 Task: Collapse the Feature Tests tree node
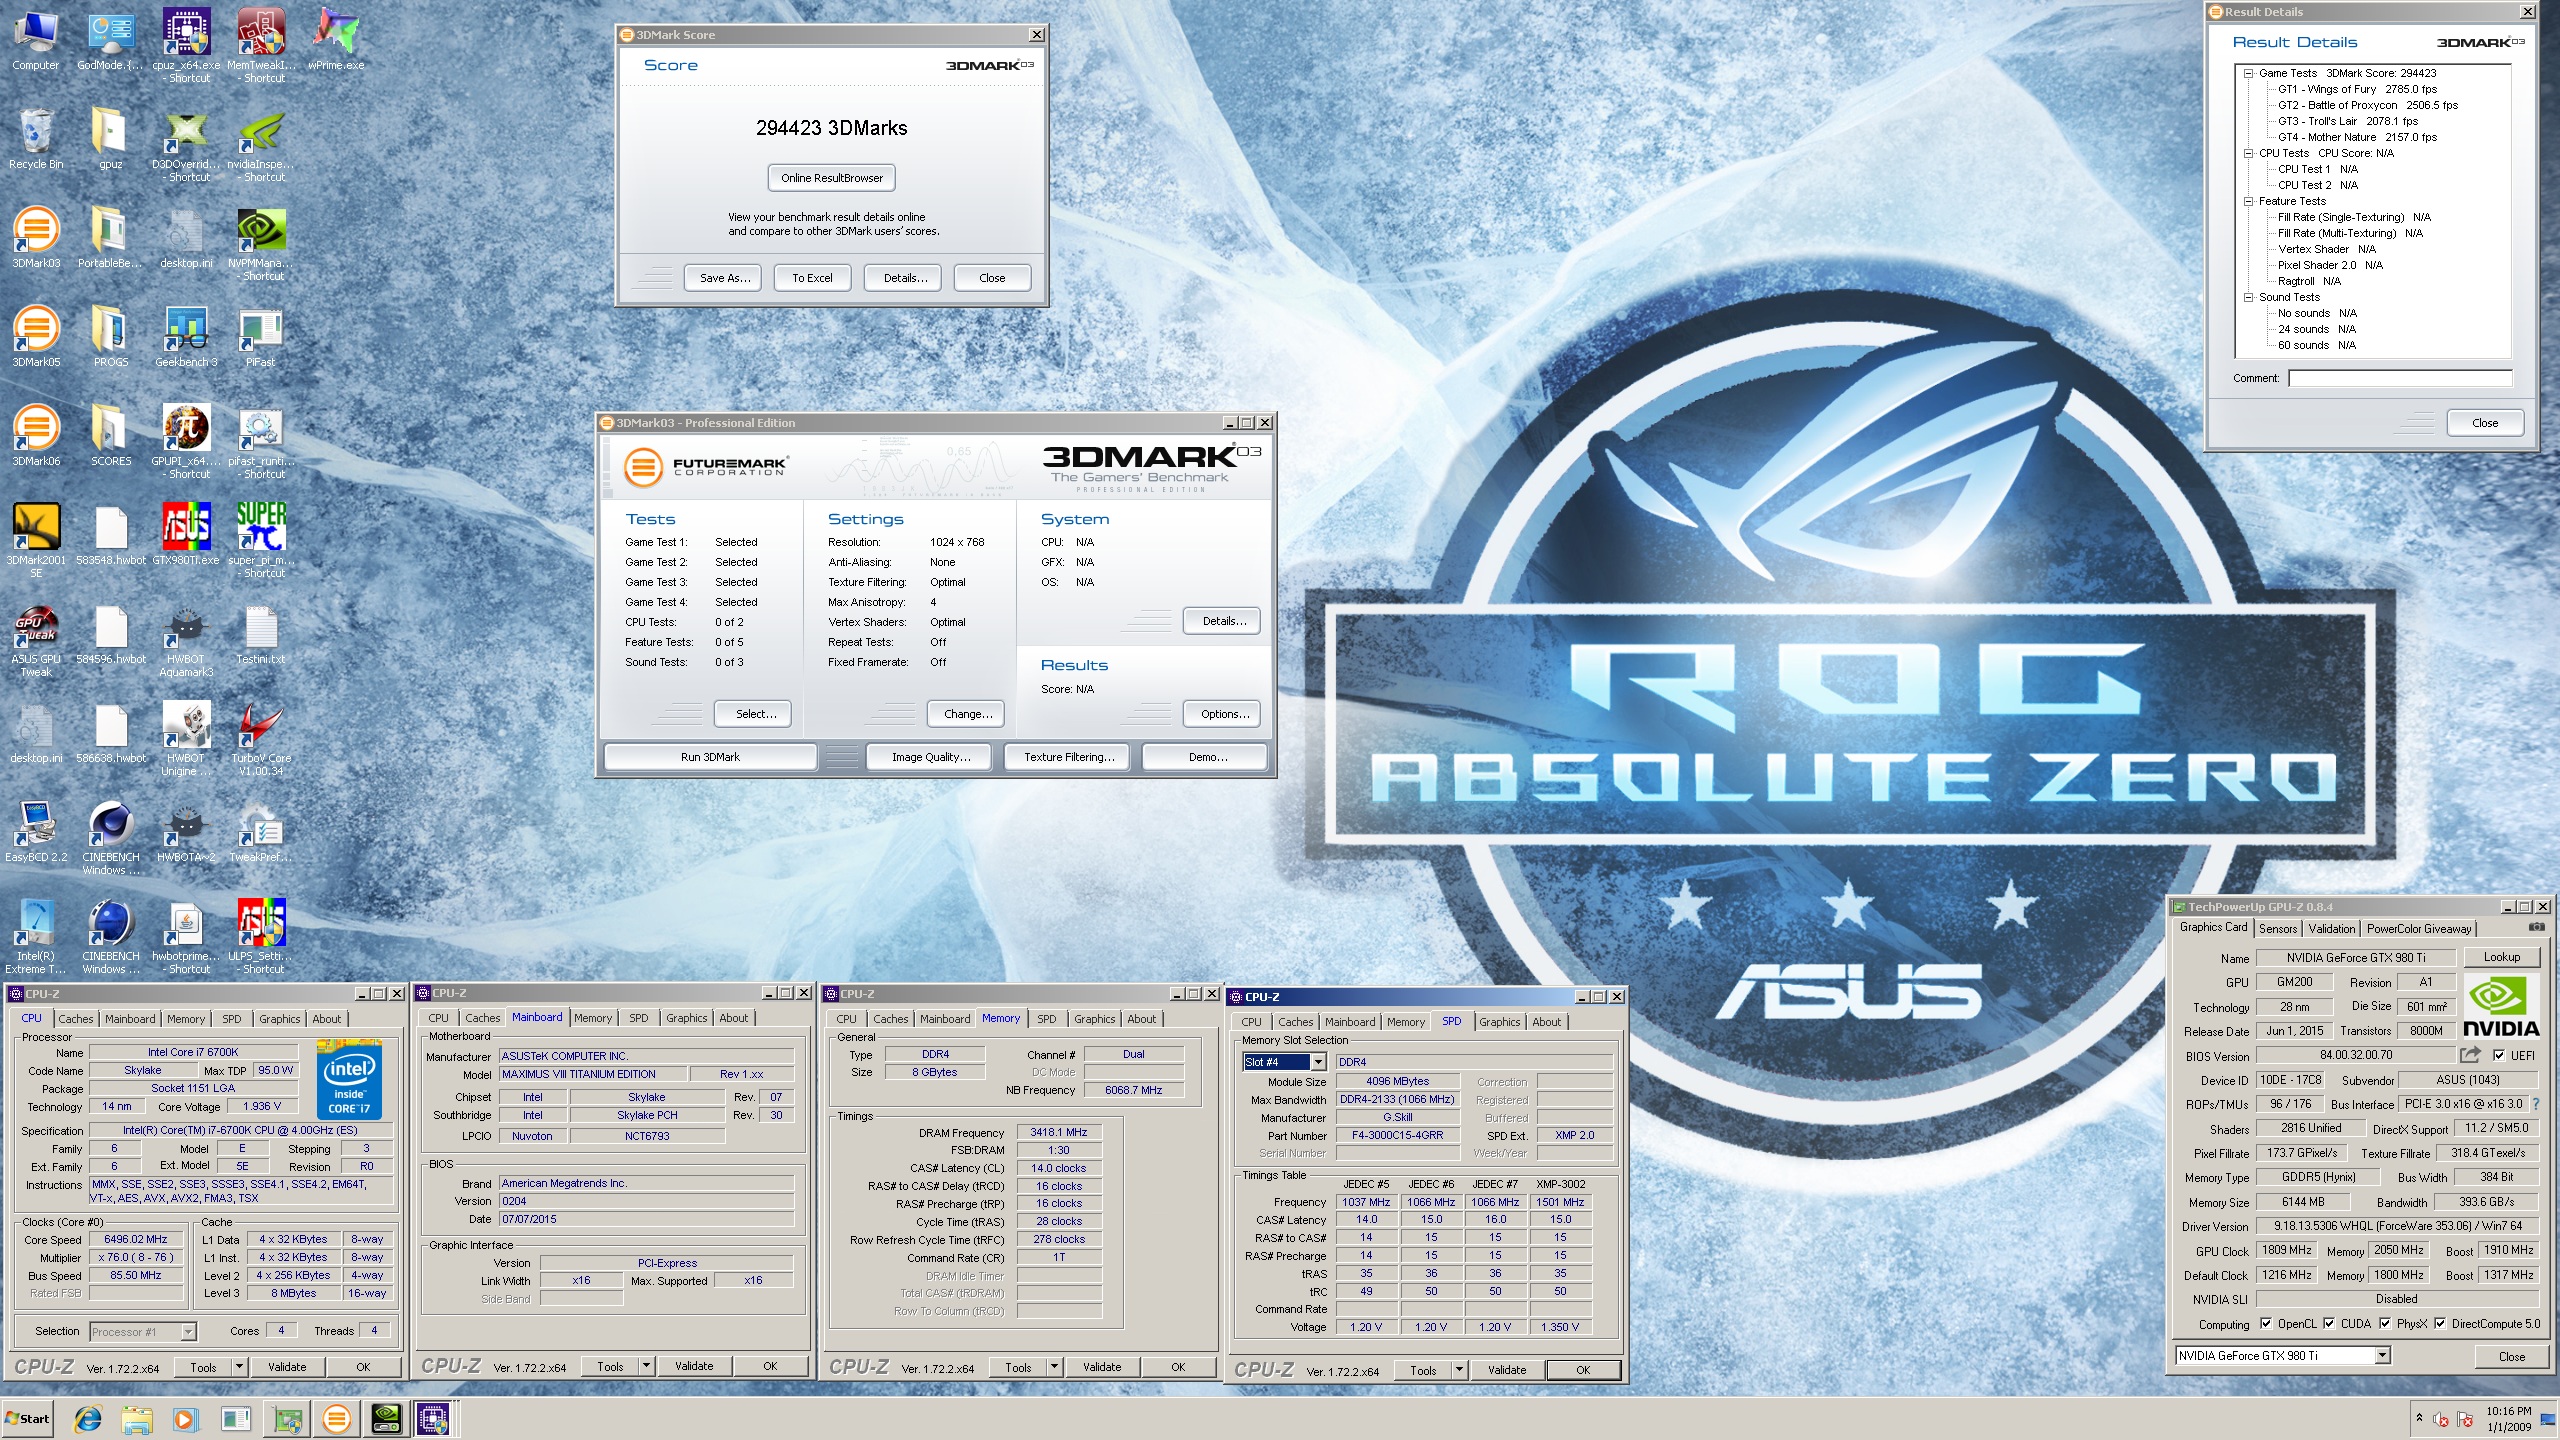(2248, 201)
